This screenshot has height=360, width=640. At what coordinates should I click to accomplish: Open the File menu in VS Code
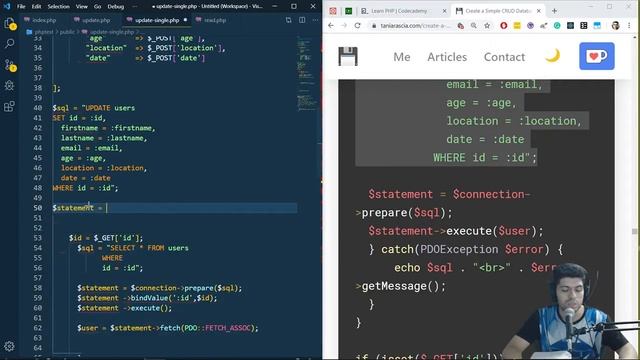pos(21,7)
